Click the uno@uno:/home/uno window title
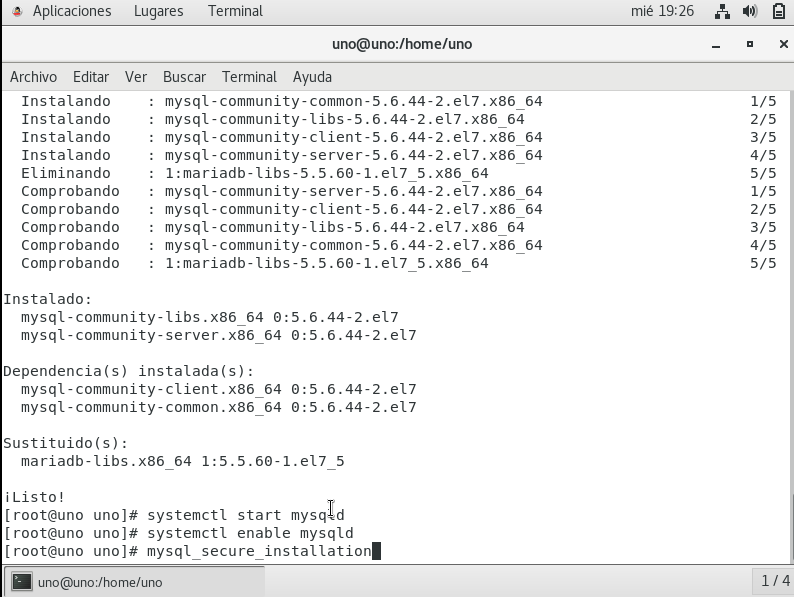This screenshot has width=794, height=597. pyautogui.click(x=402, y=45)
